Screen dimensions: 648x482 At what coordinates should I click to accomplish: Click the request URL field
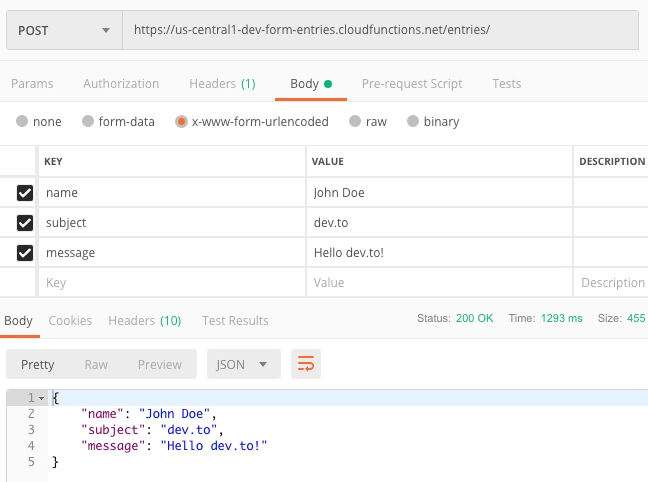coord(381,30)
